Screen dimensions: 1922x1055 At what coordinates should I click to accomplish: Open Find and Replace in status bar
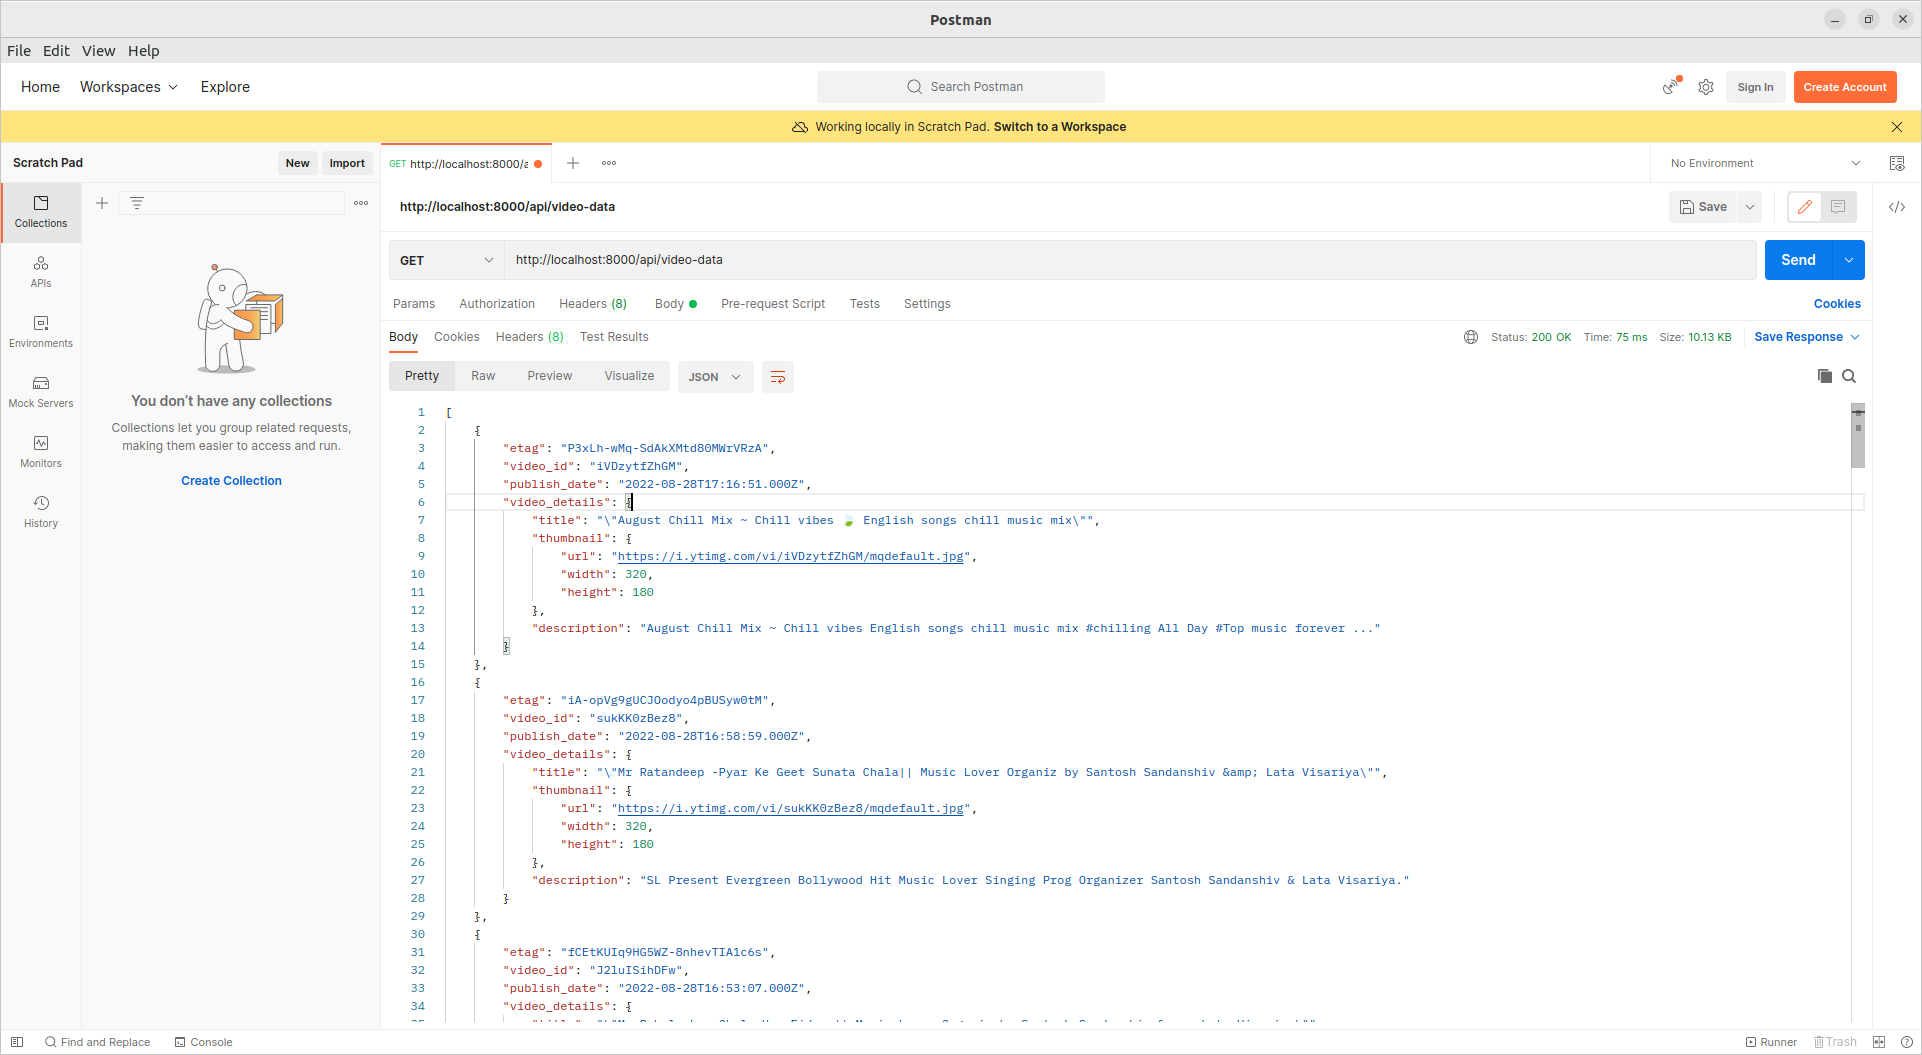point(97,1042)
